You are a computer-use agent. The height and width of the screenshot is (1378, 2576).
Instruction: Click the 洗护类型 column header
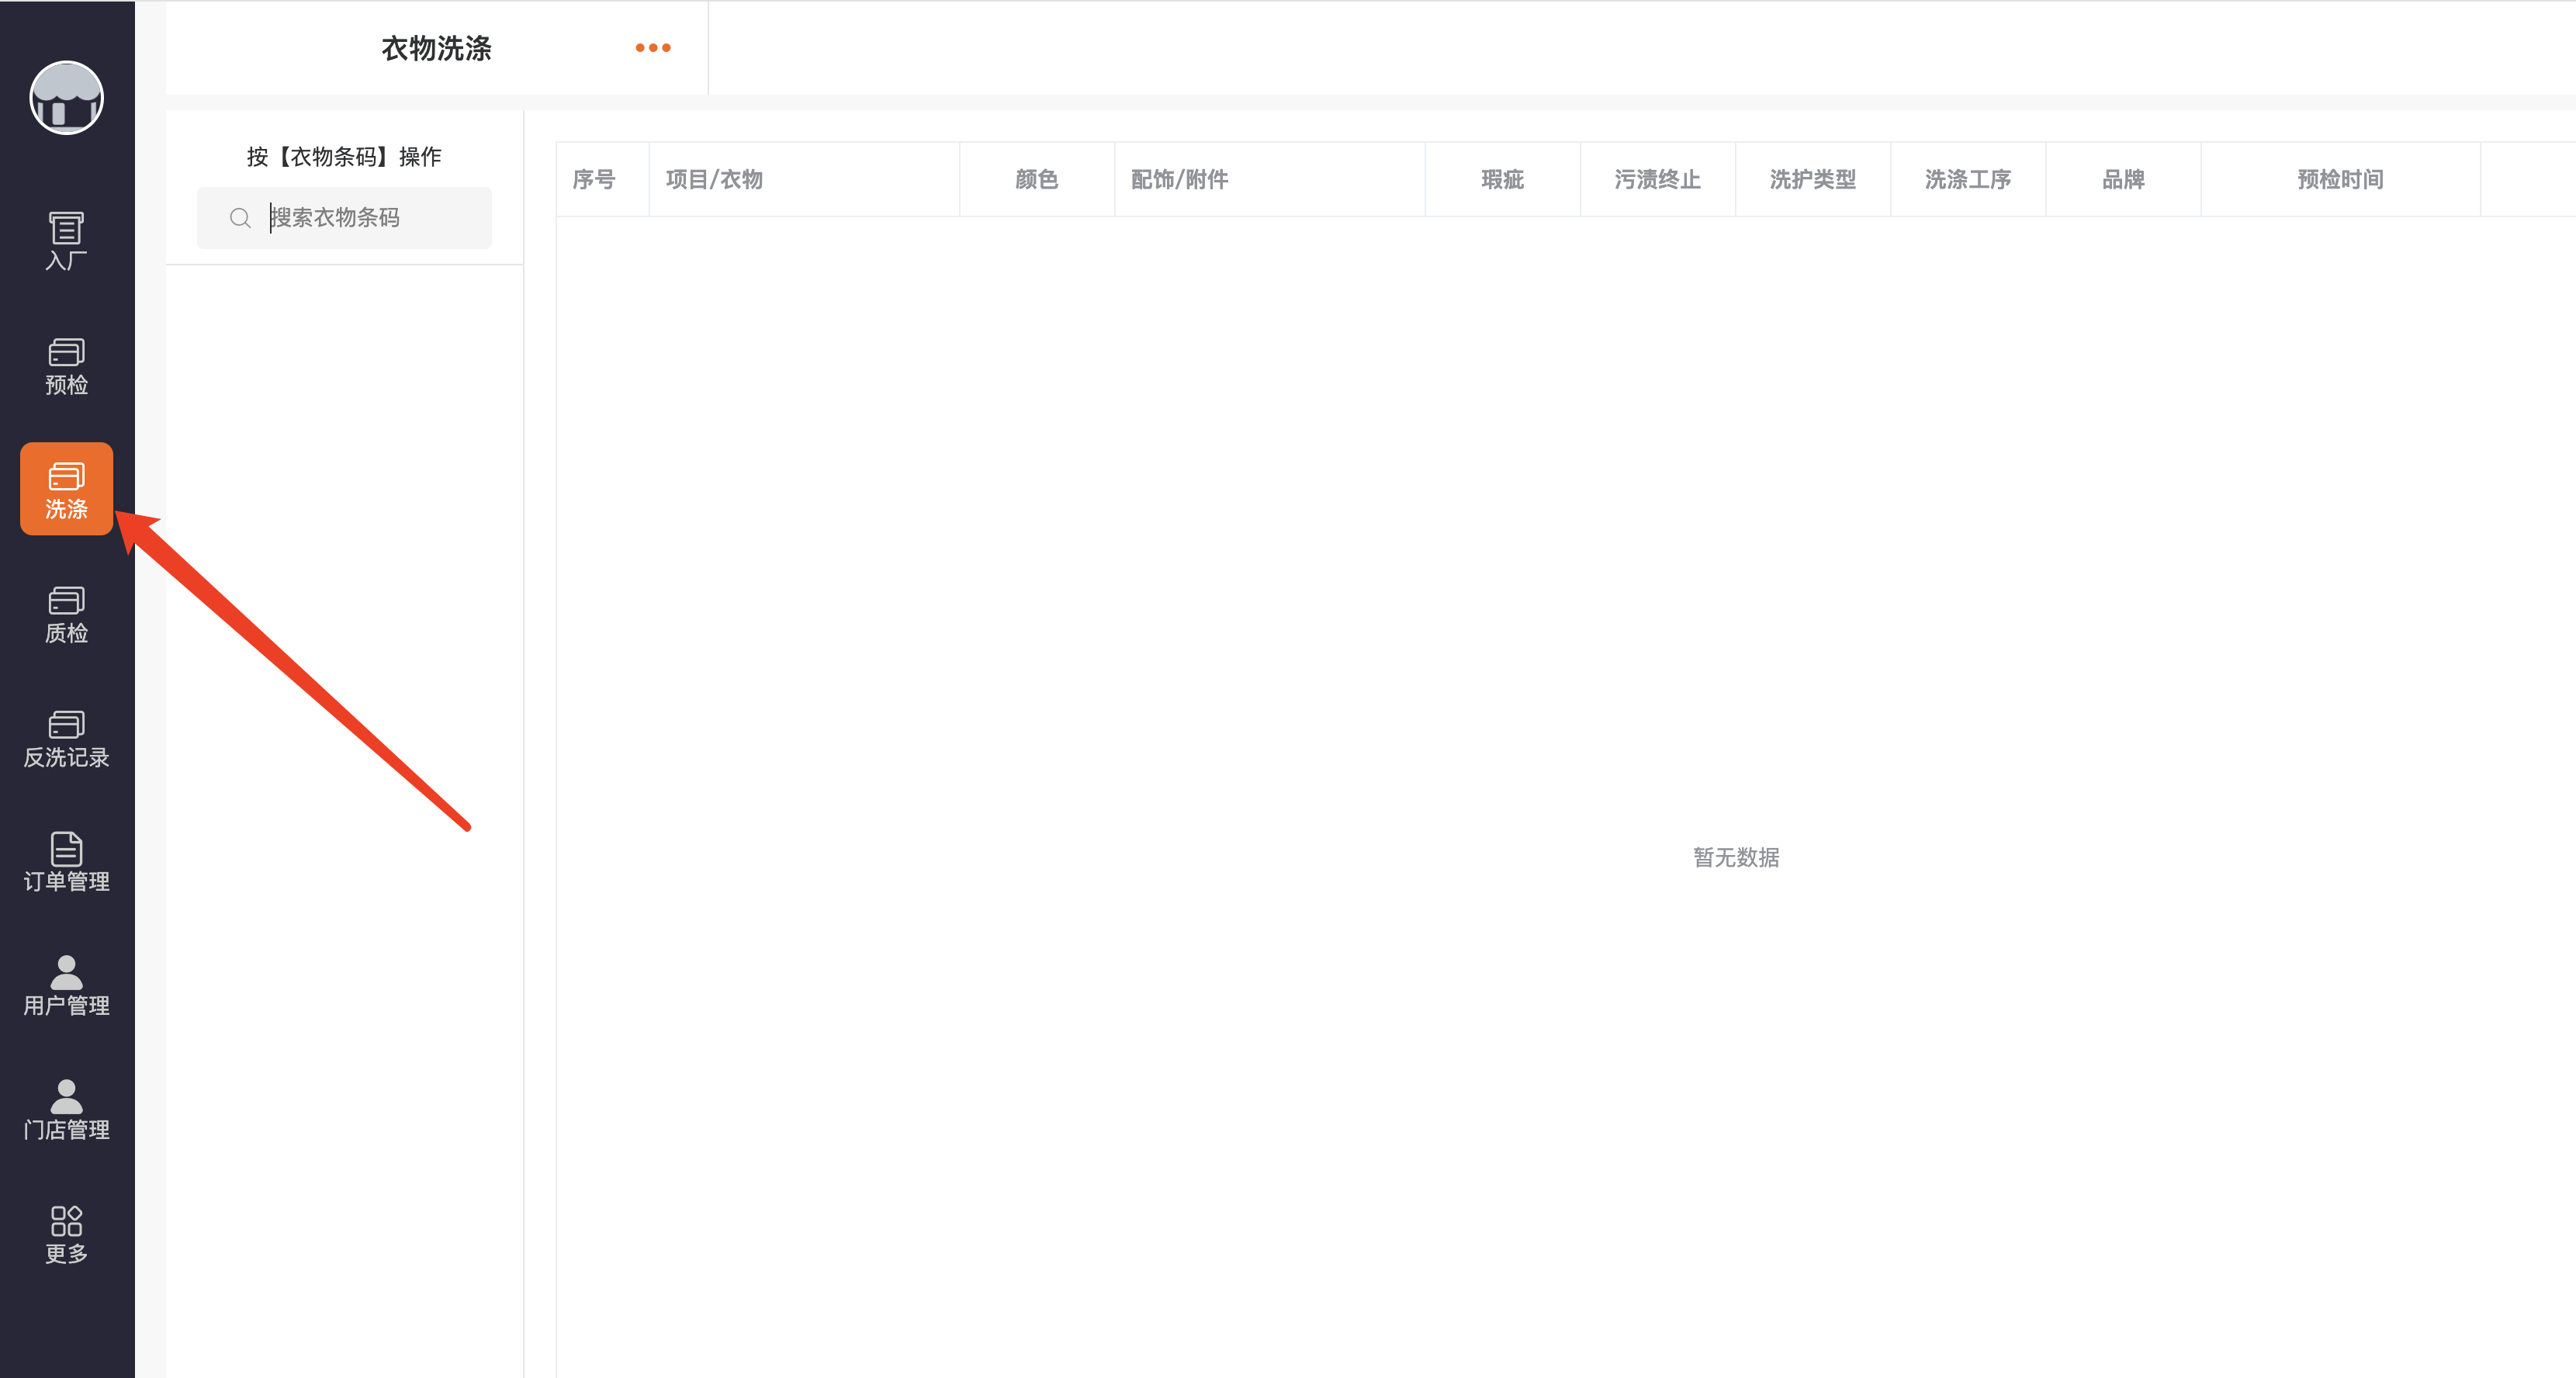1812,180
